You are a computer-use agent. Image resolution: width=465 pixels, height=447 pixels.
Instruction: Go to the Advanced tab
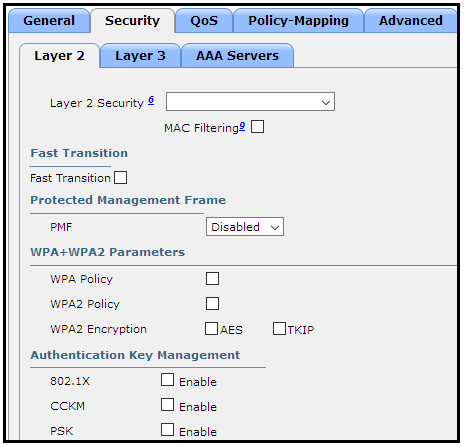pos(411,21)
